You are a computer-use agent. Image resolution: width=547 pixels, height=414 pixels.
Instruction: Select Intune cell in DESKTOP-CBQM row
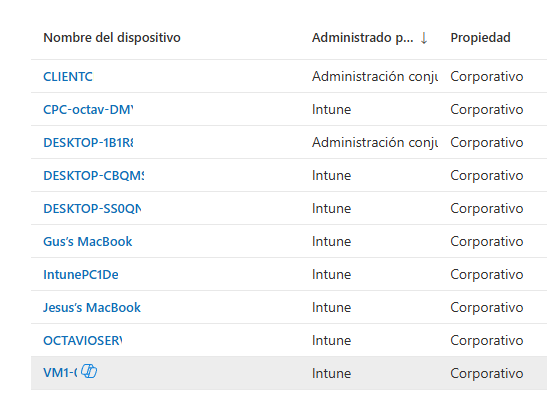click(x=331, y=175)
